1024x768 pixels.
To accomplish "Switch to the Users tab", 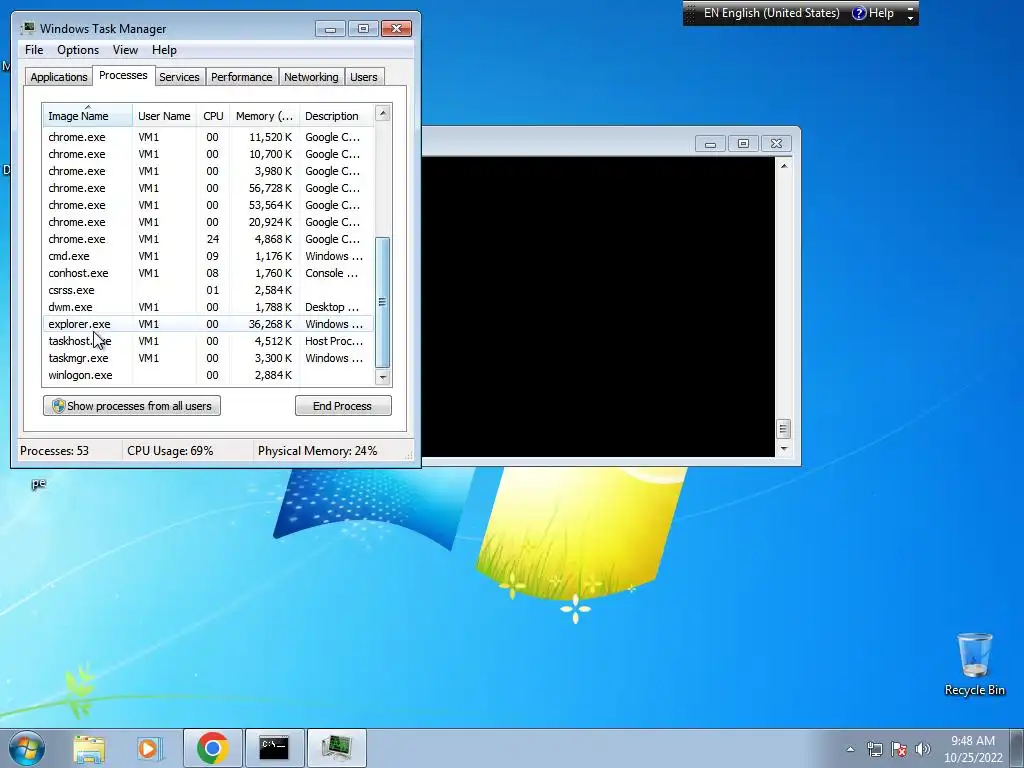I will [364, 77].
